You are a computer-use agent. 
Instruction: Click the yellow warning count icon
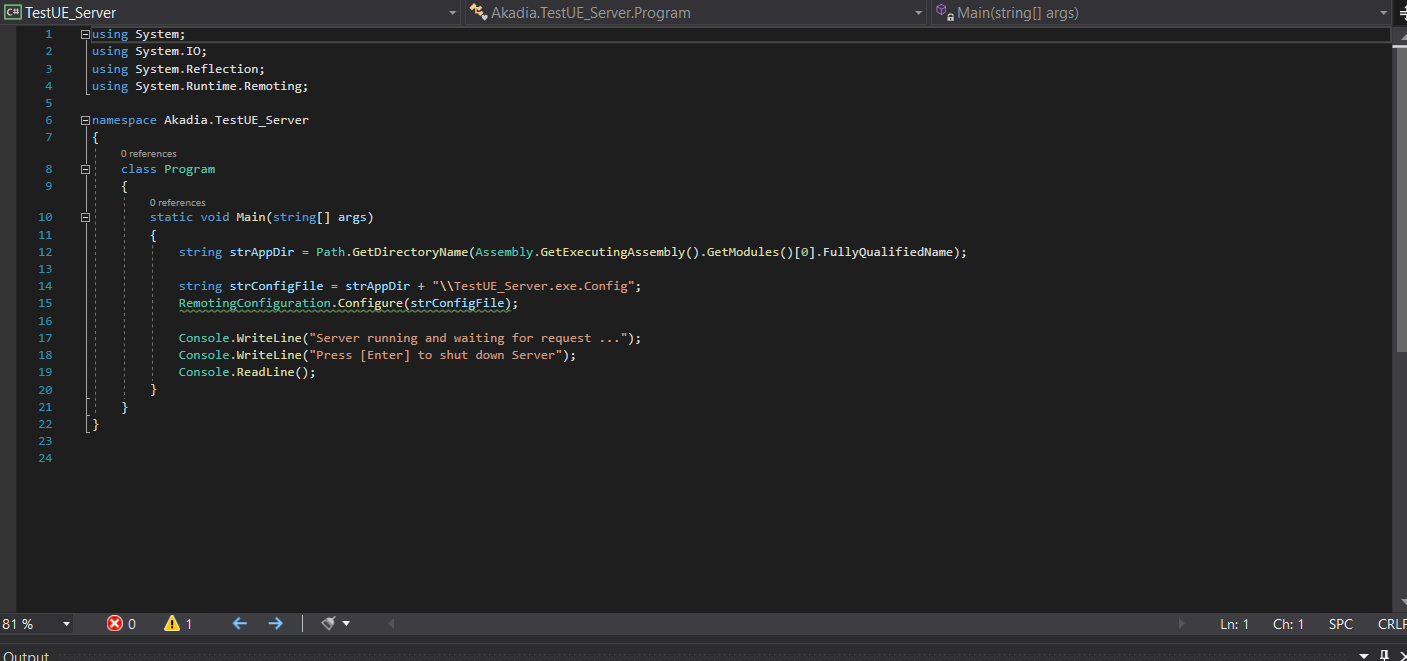click(x=172, y=624)
